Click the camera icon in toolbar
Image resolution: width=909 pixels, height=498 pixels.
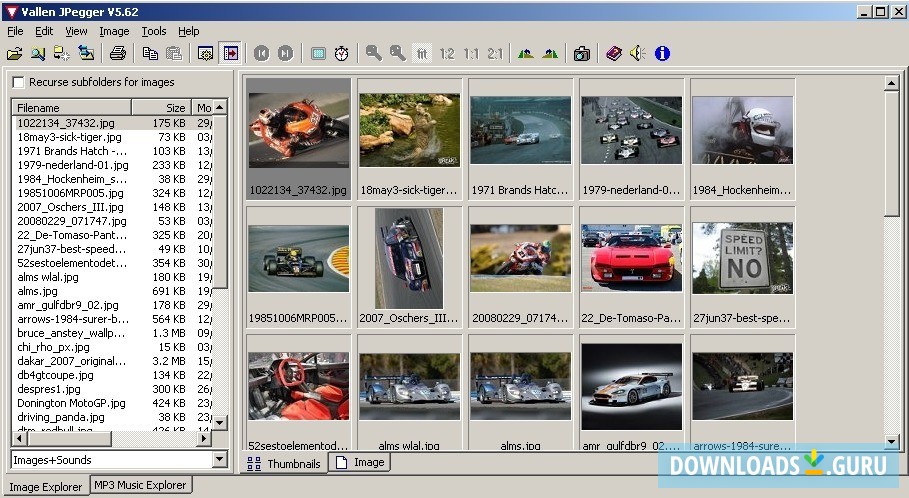(x=581, y=53)
